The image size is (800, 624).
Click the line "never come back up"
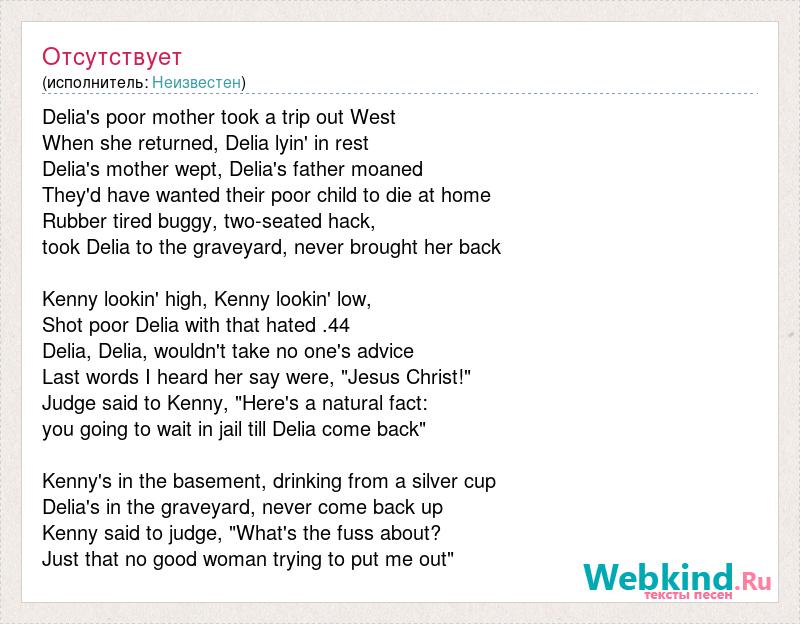242,508
